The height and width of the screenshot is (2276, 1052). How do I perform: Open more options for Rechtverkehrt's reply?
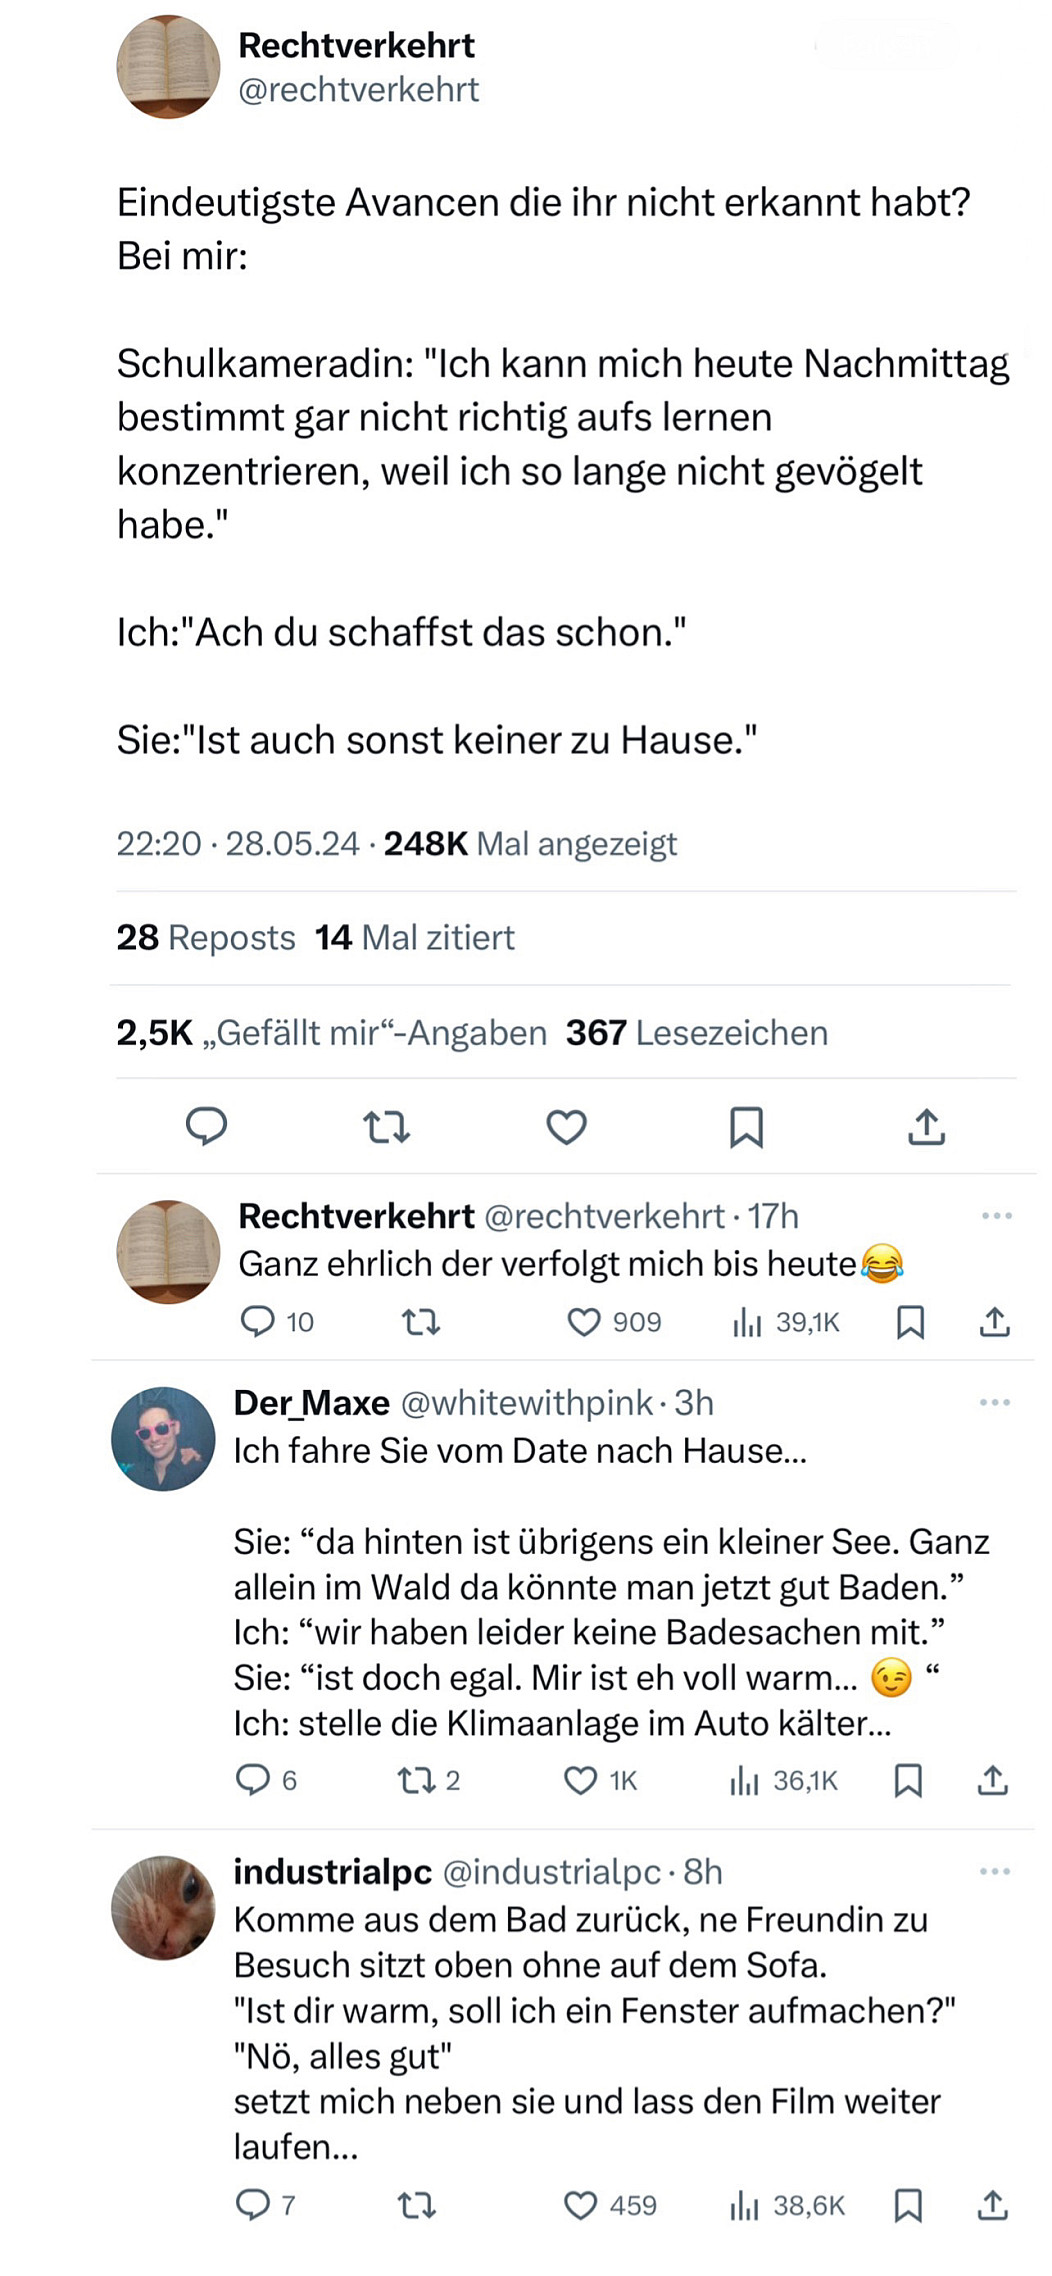[x=996, y=1216]
